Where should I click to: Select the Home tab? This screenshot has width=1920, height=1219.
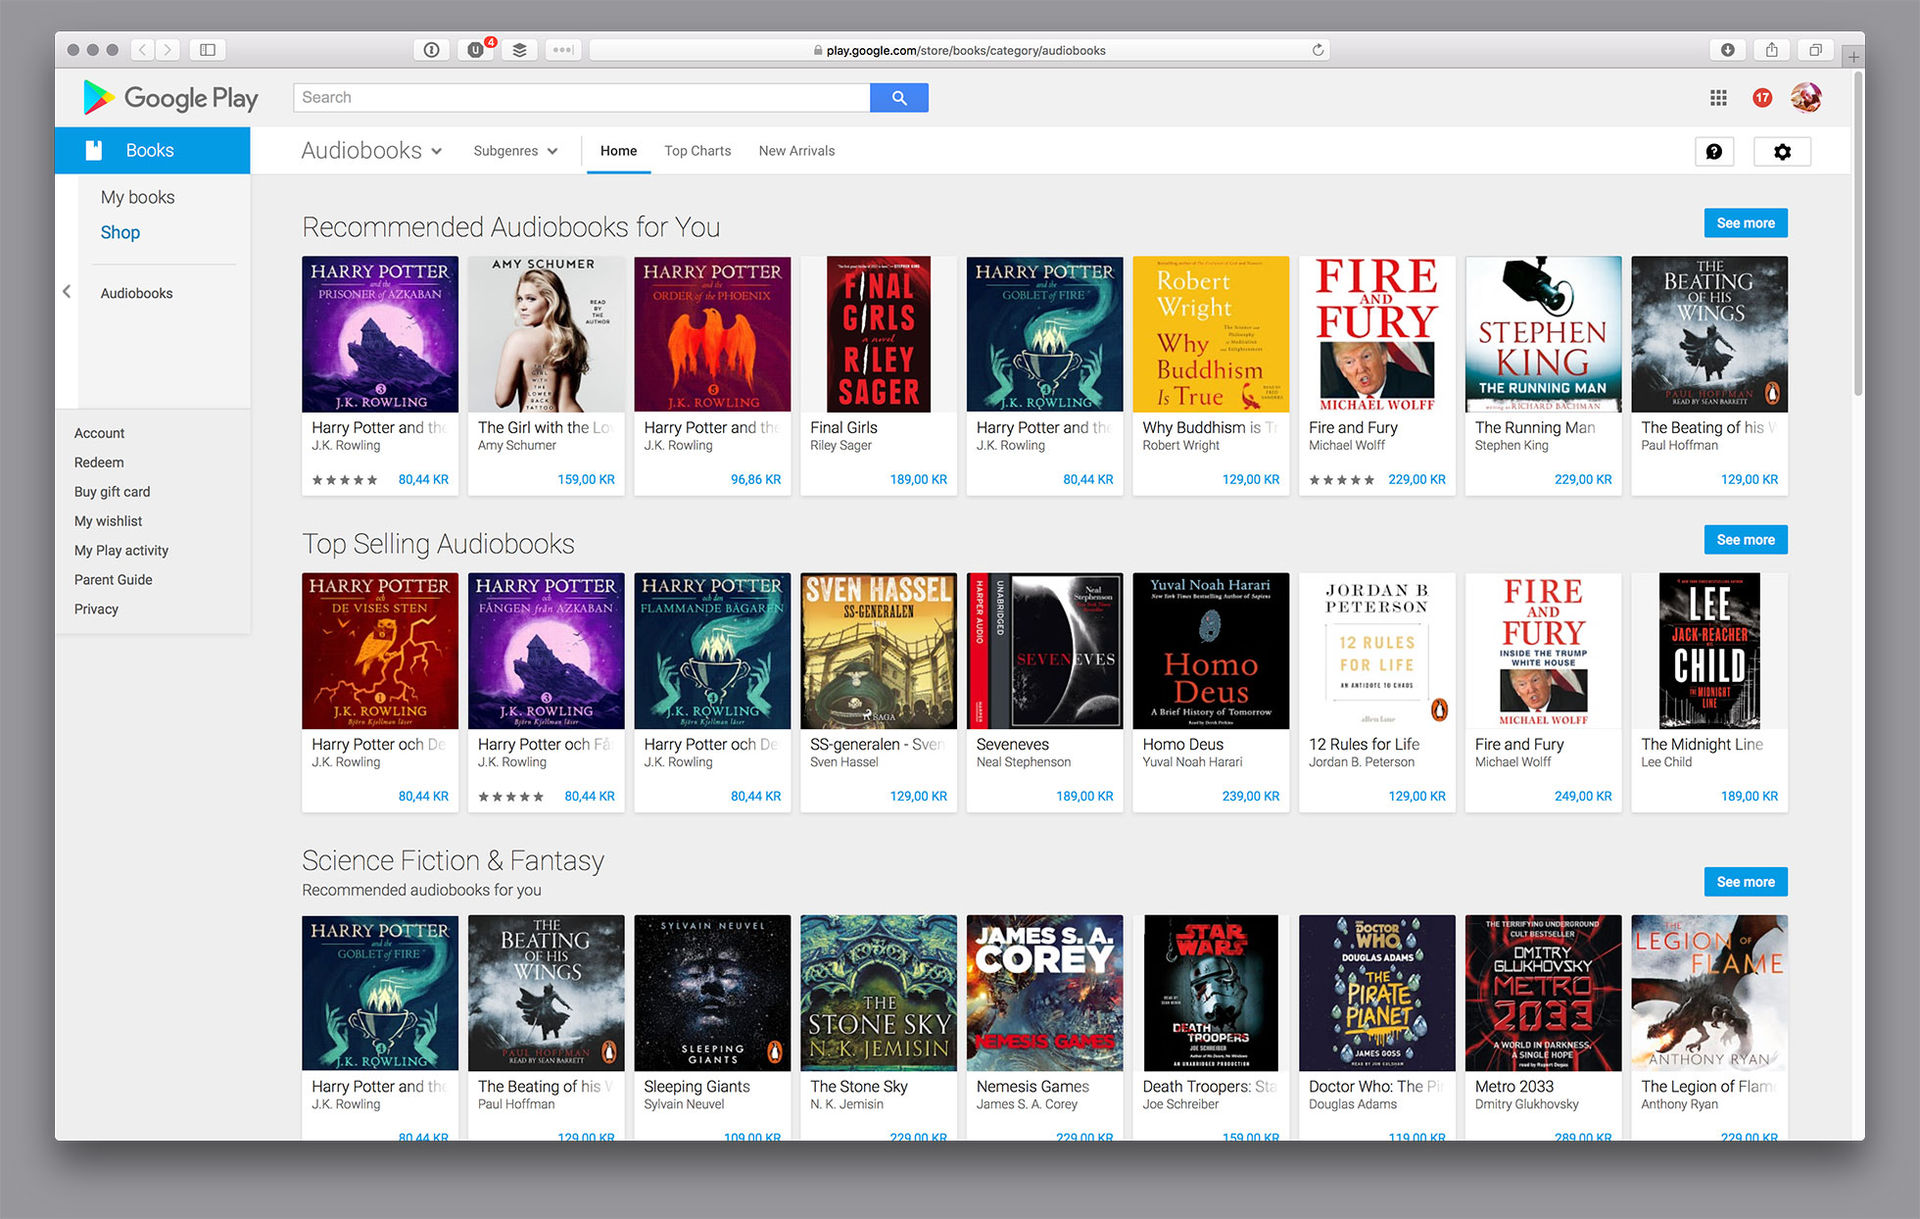click(618, 151)
